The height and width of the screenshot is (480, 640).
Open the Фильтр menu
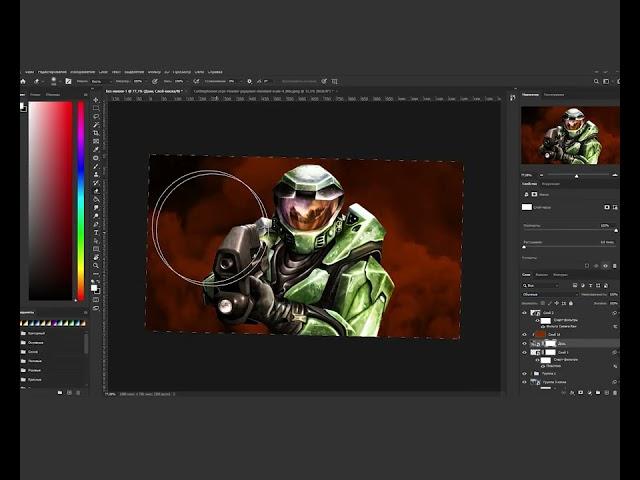tap(154, 72)
